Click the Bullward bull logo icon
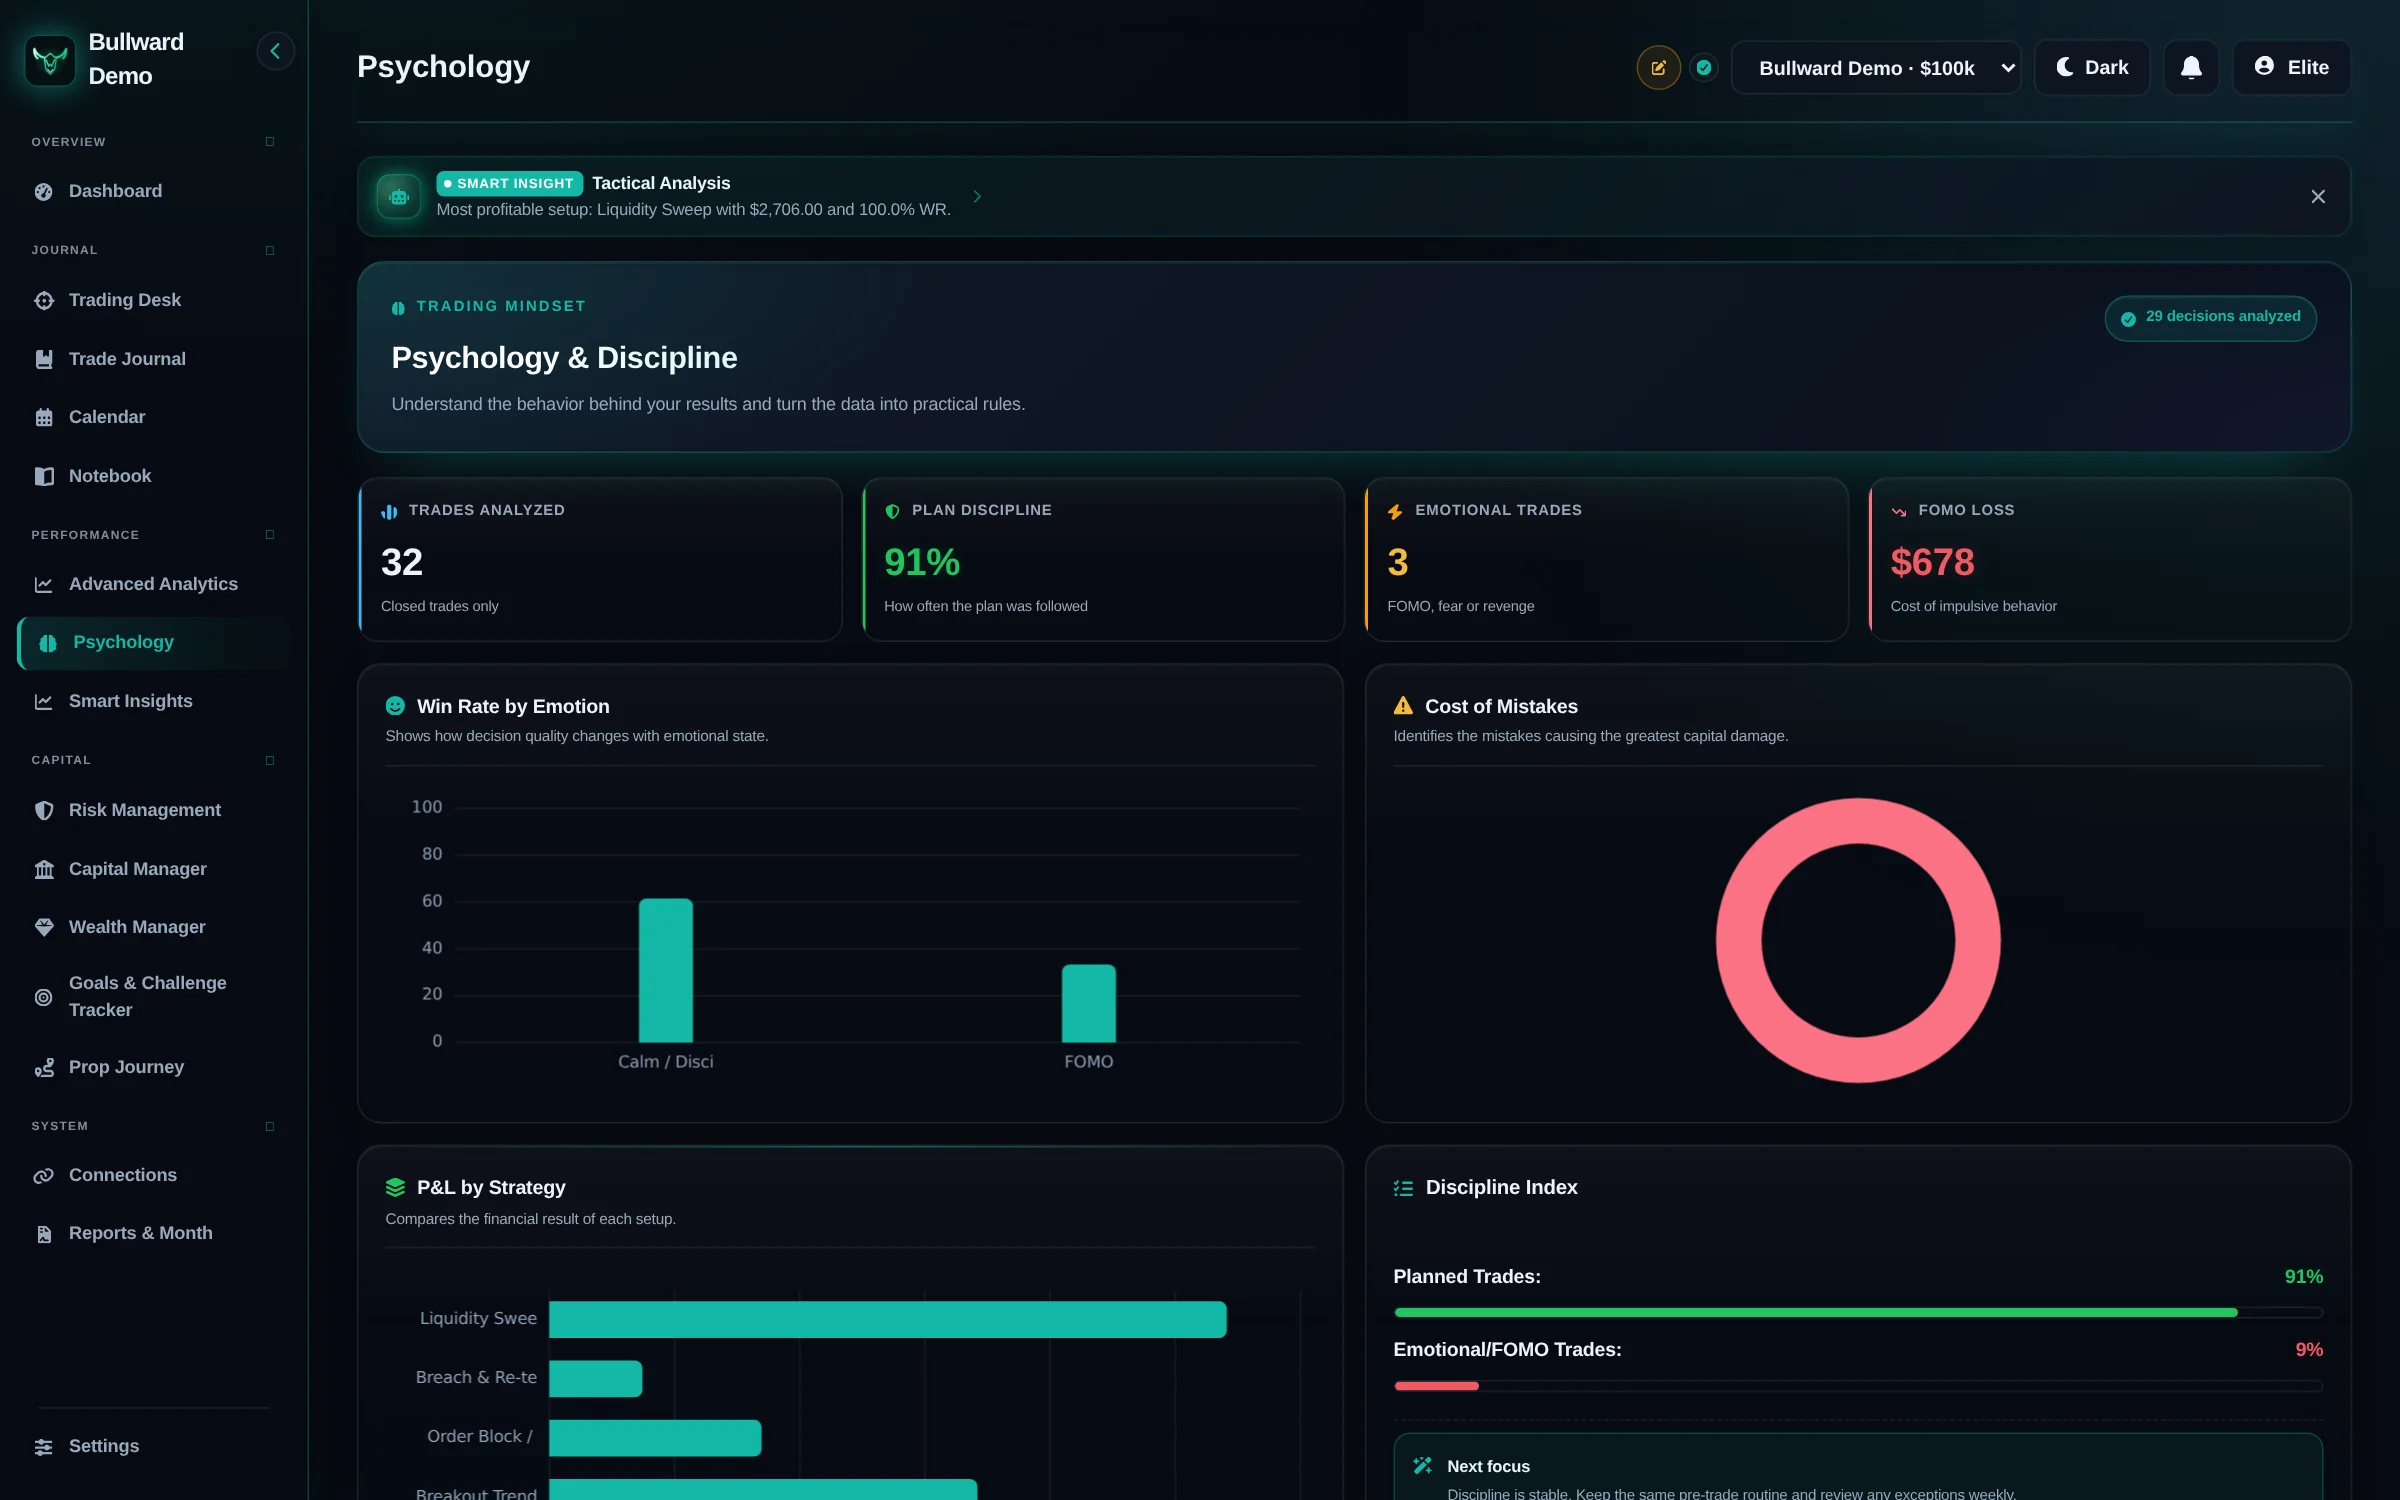The height and width of the screenshot is (1500, 2400). (x=50, y=60)
